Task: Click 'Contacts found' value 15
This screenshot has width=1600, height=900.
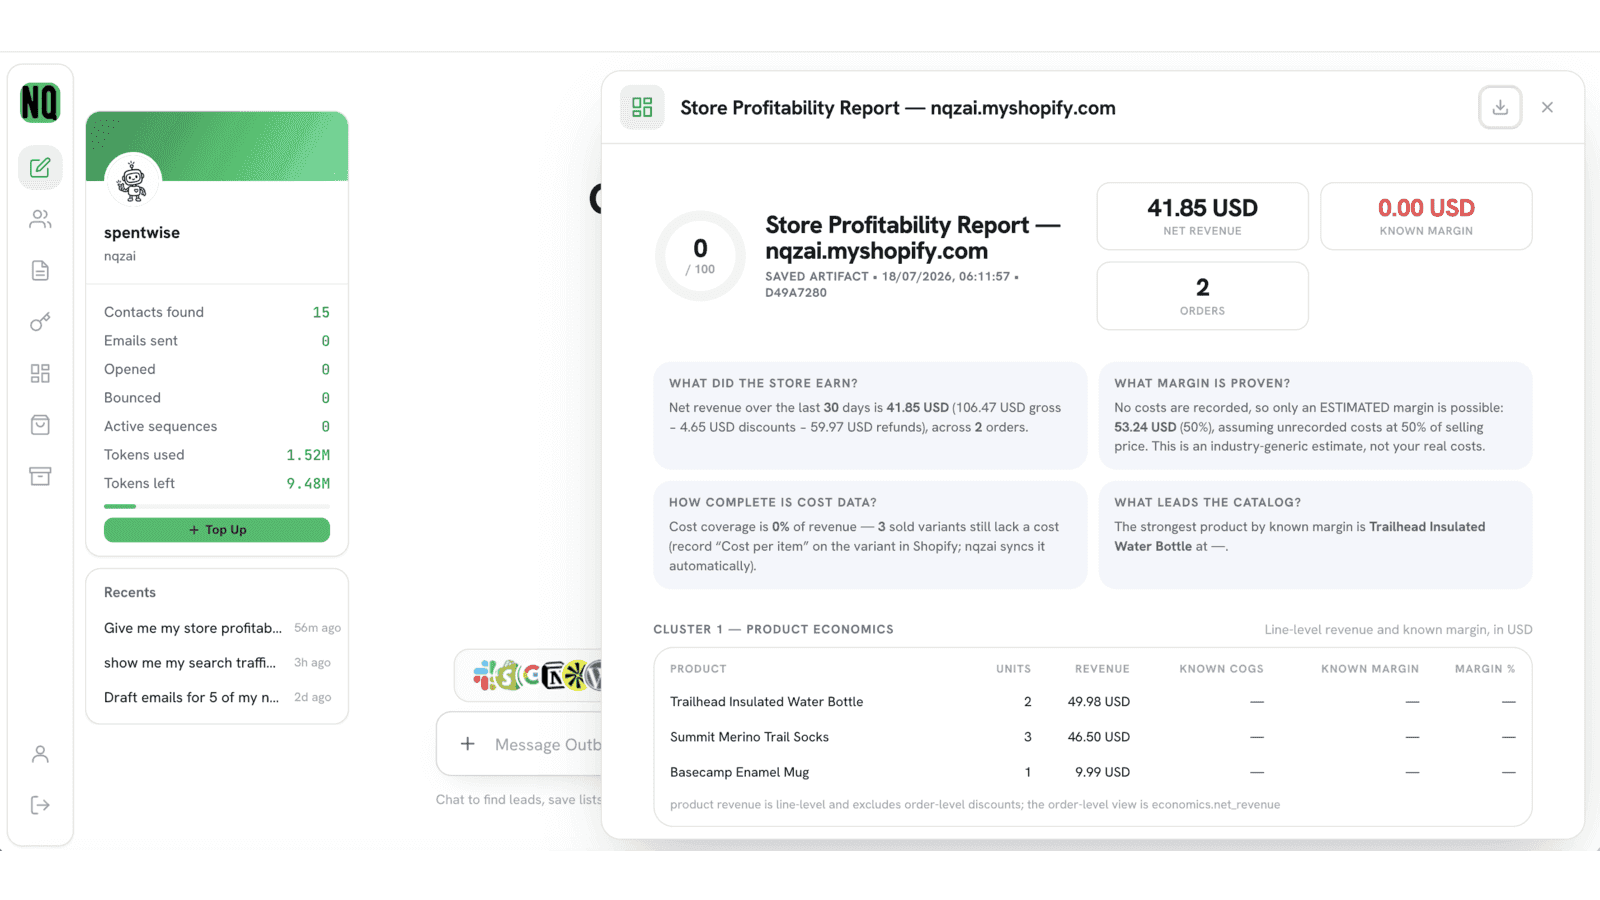Action: click(321, 312)
